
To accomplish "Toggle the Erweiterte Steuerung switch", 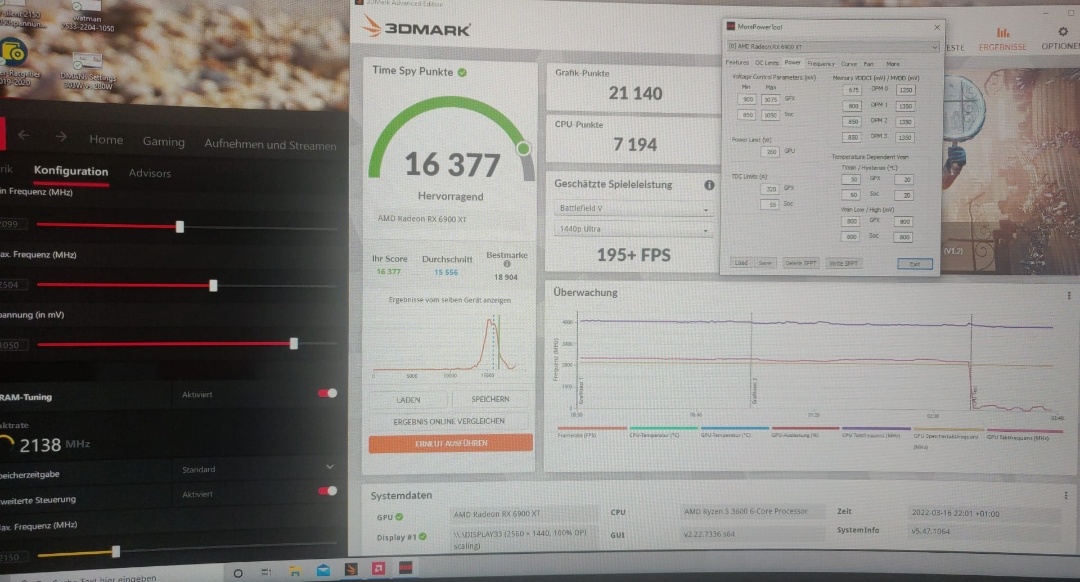I will (328, 491).
